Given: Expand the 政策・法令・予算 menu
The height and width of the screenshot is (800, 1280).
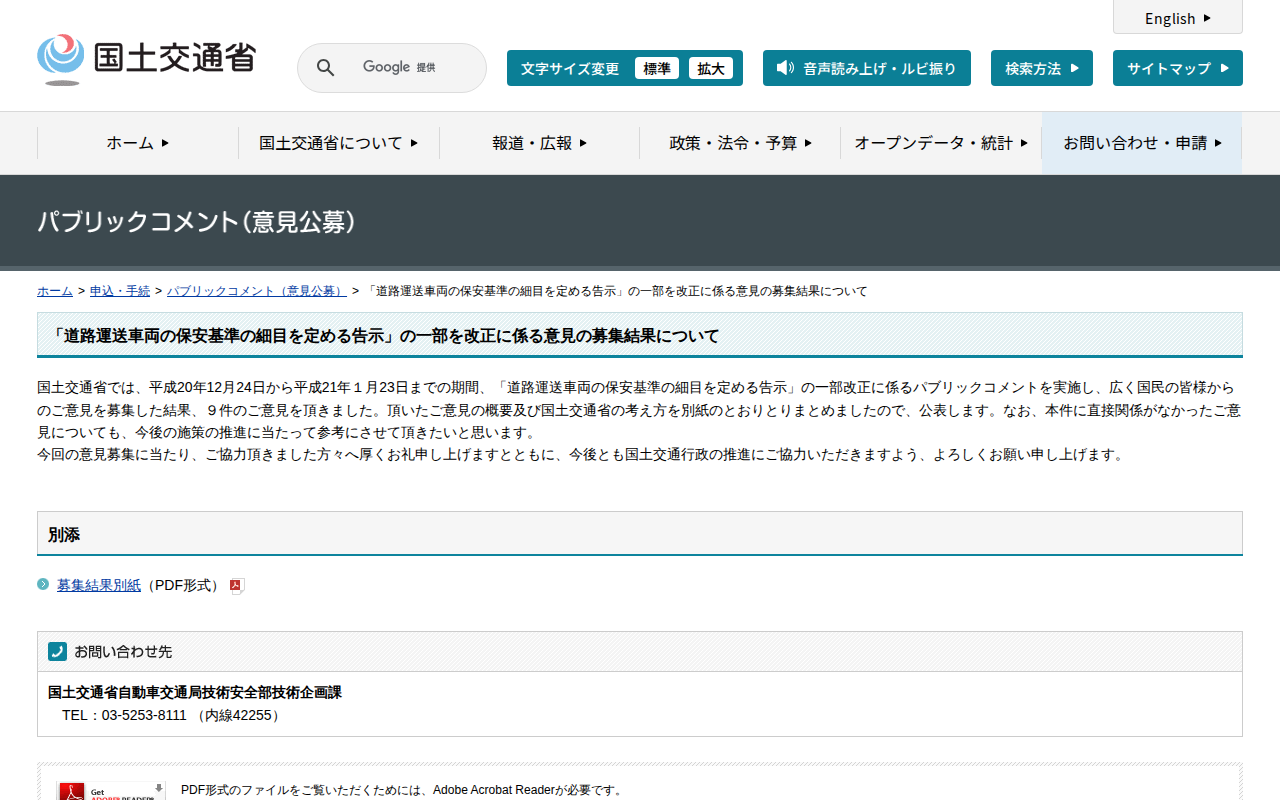Looking at the screenshot, I should point(740,143).
